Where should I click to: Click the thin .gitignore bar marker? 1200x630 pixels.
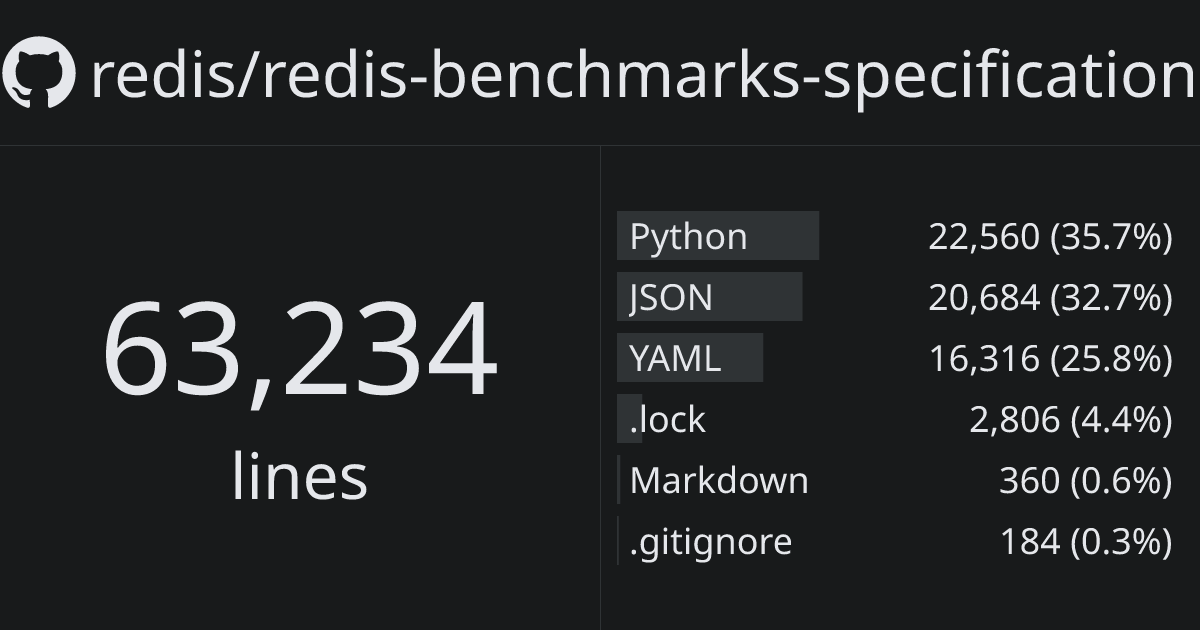tap(618, 541)
